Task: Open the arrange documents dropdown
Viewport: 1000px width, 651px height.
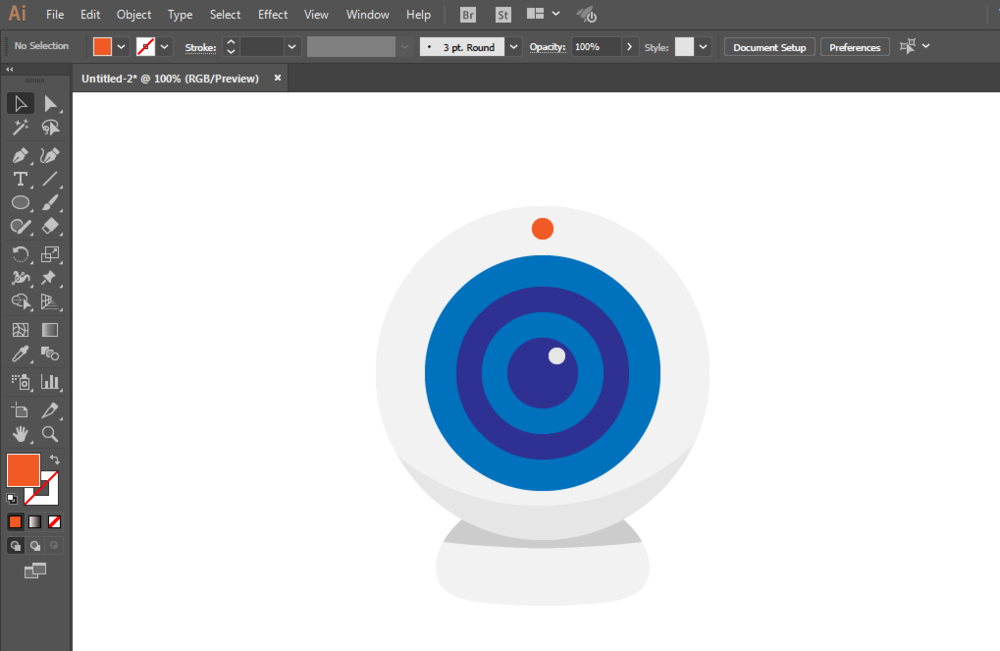Action: pyautogui.click(x=556, y=13)
